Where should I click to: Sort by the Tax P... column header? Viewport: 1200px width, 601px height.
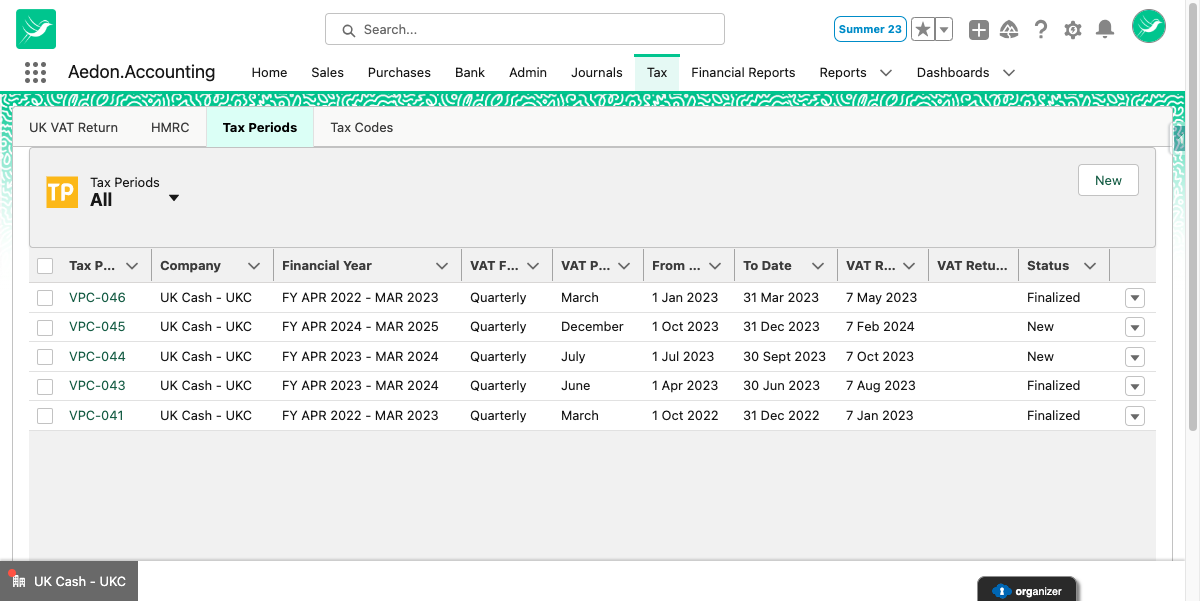point(92,266)
